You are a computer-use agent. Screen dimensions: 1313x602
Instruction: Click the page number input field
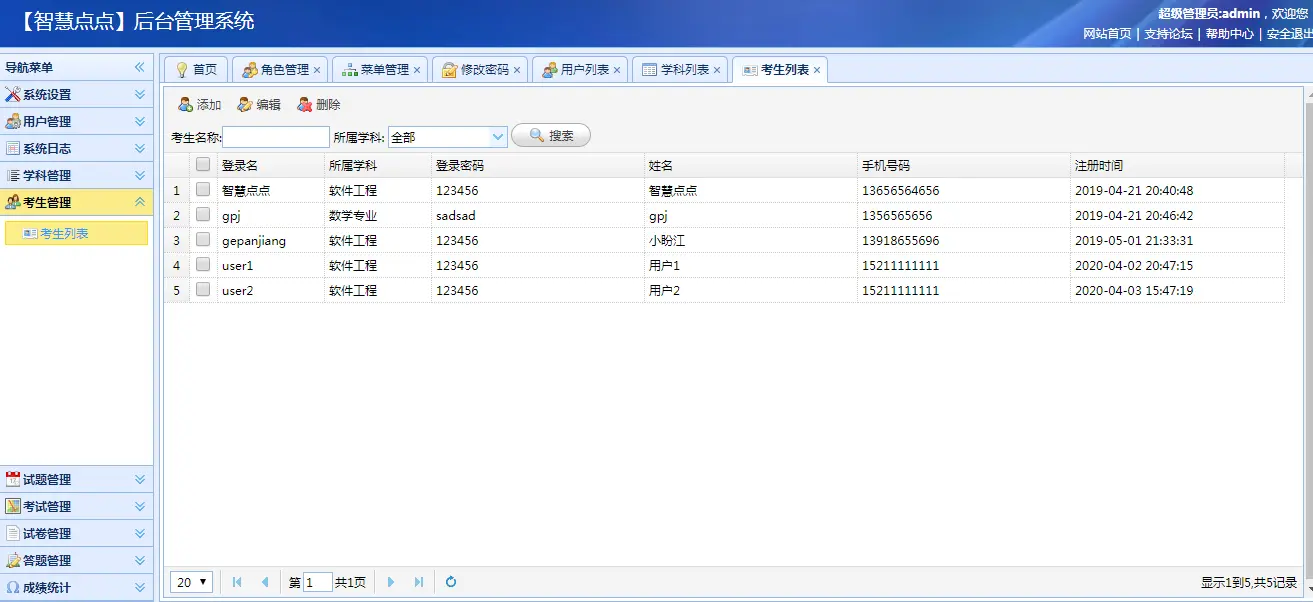[318, 582]
